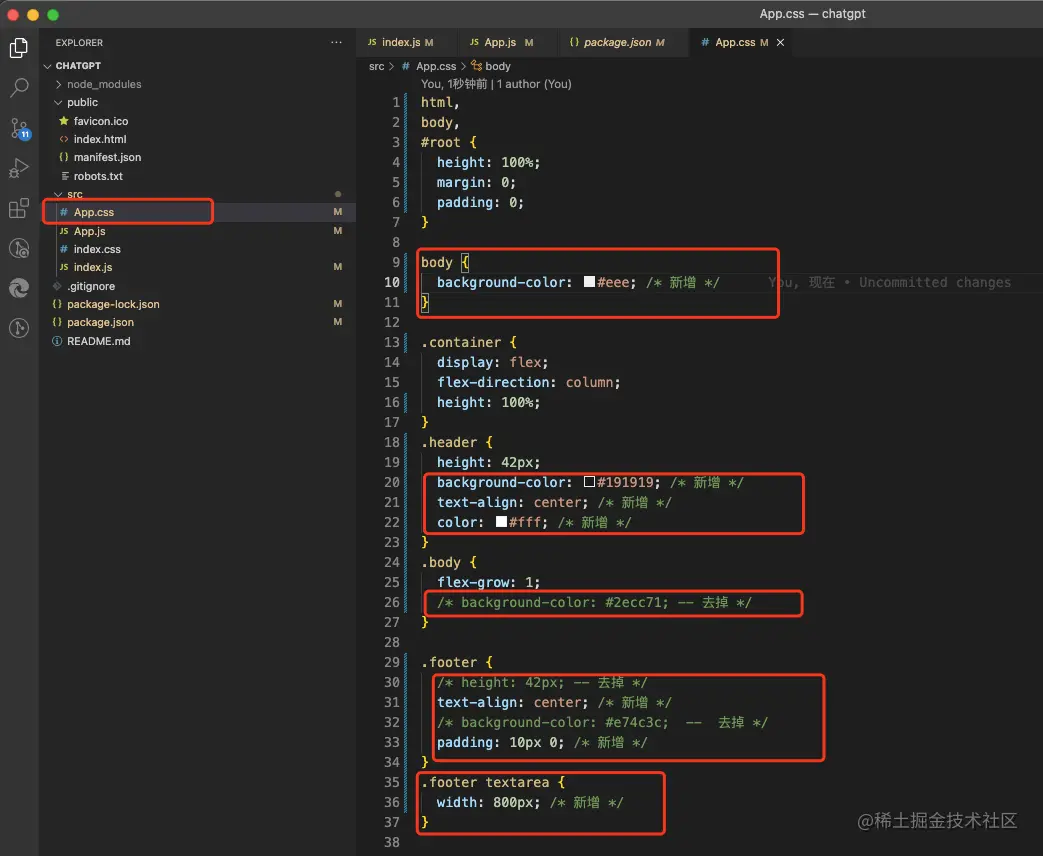
Task: Open the Git graph icon in activity bar
Action: click(19, 328)
